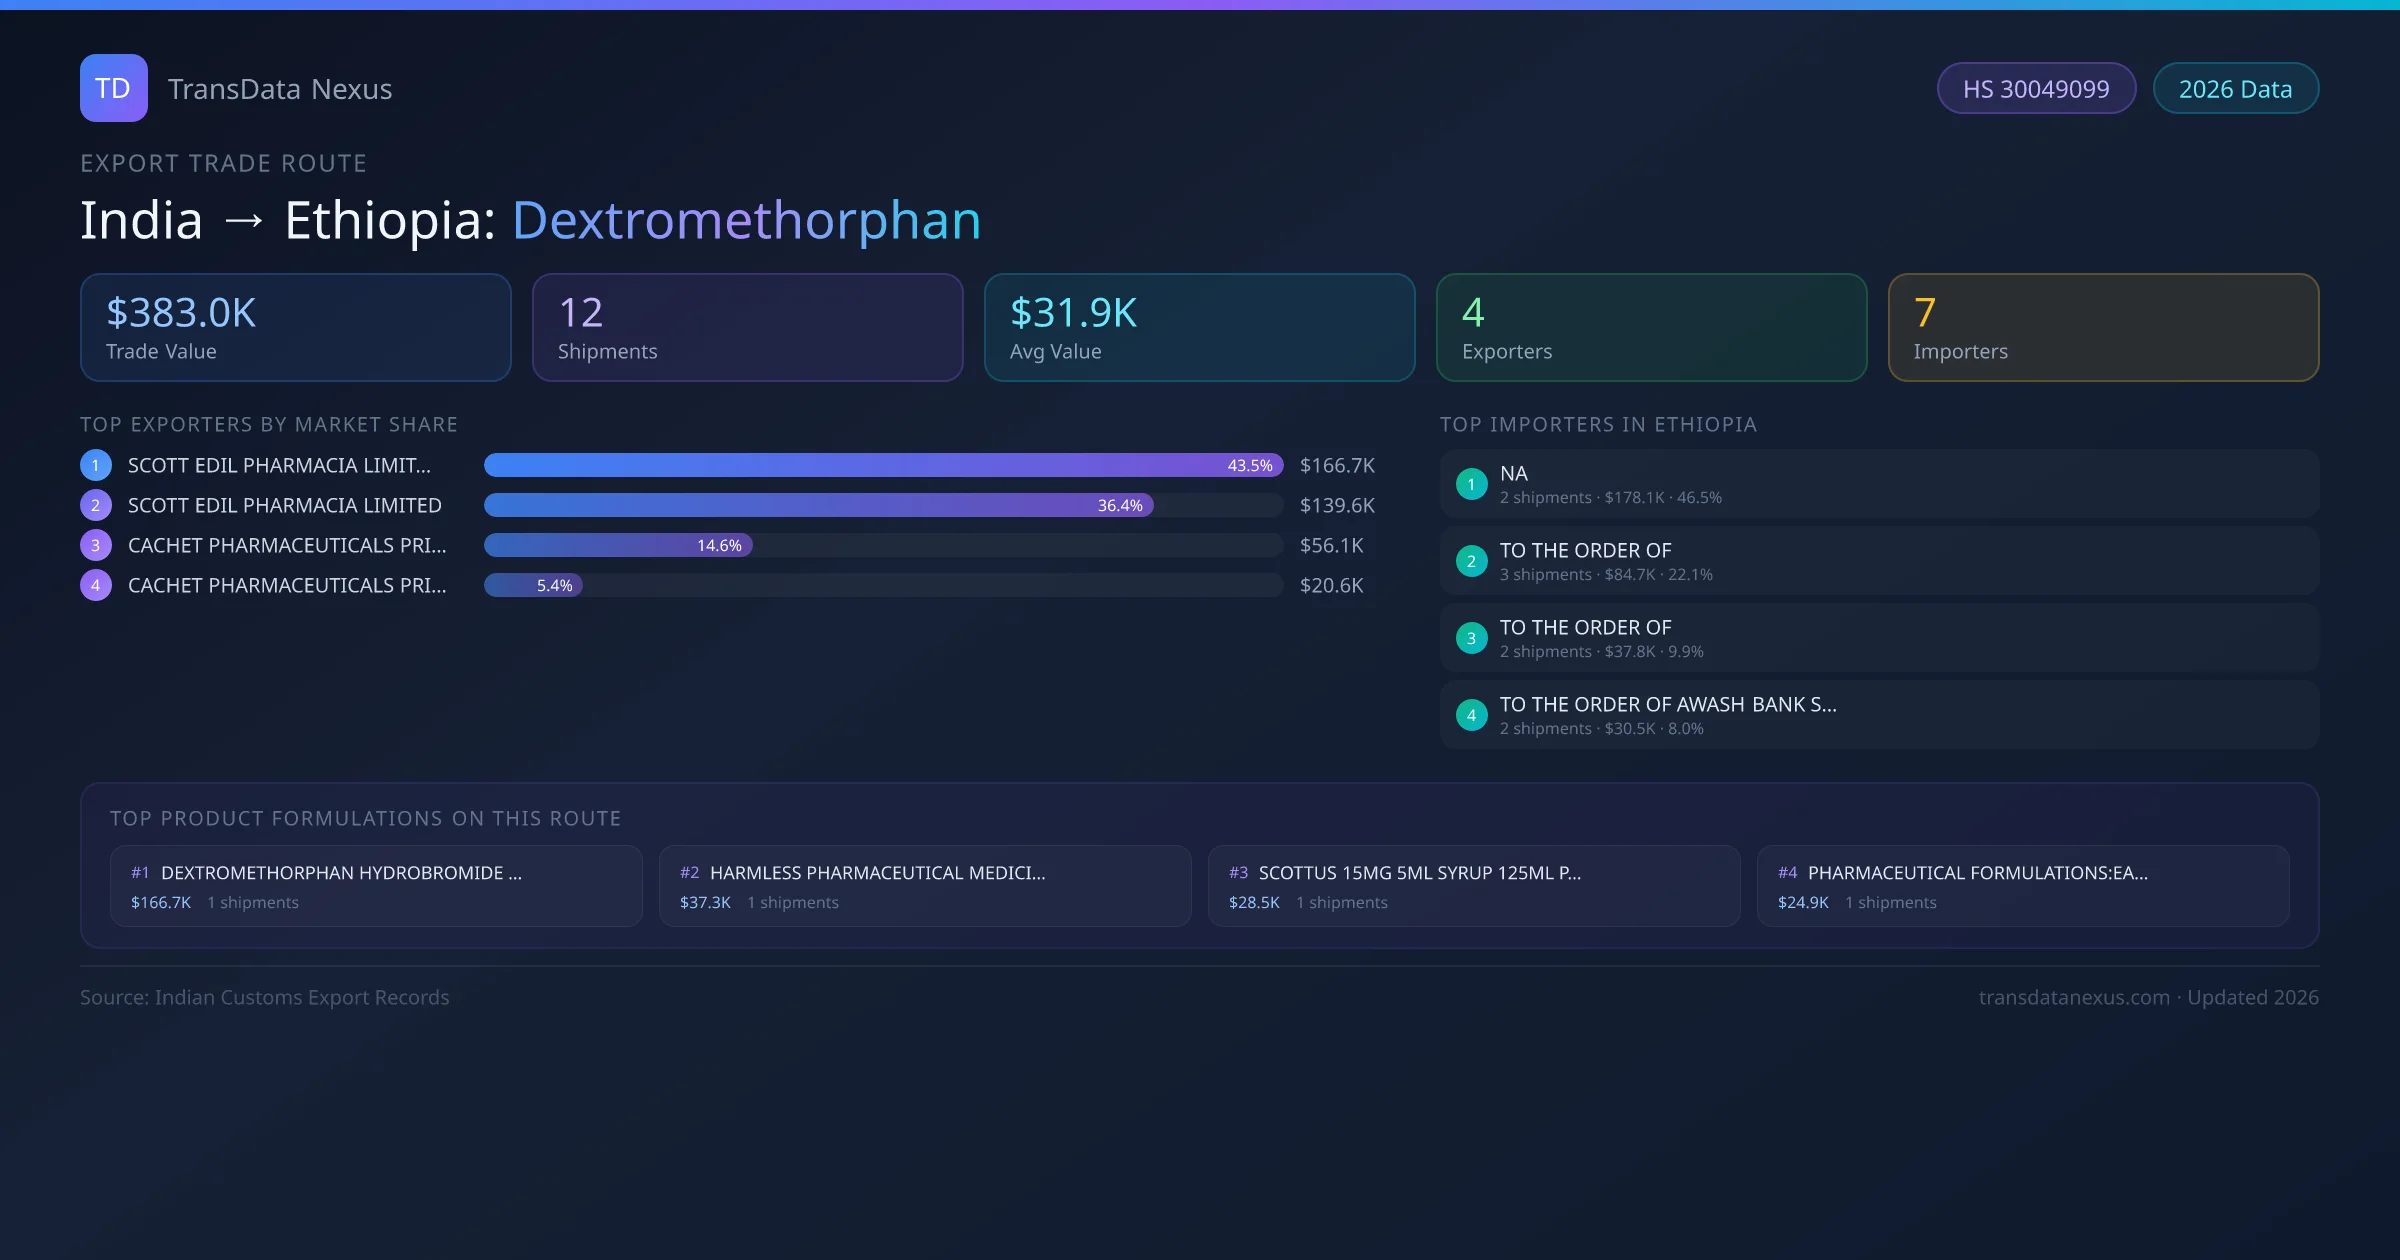Click exporter rank 2 circle badge
Screen dimensions: 2400x1260
click(x=95, y=505)
